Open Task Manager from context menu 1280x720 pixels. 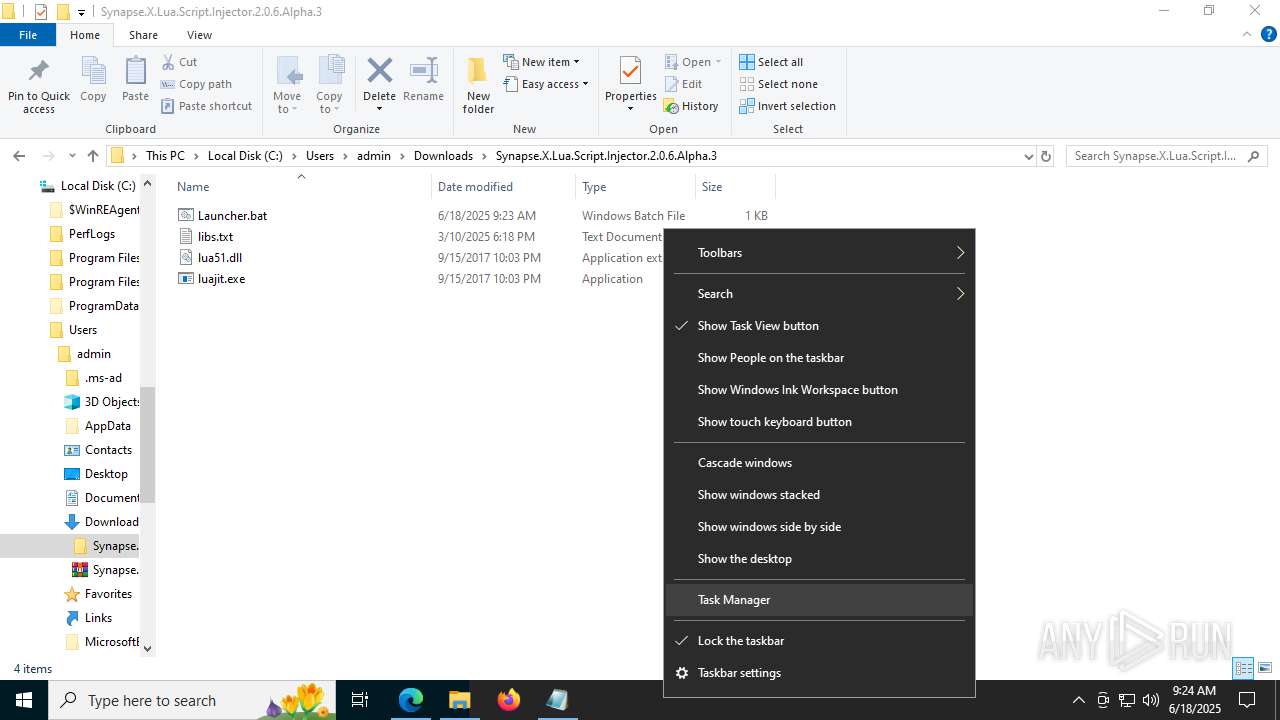click(x=819, y=600)
